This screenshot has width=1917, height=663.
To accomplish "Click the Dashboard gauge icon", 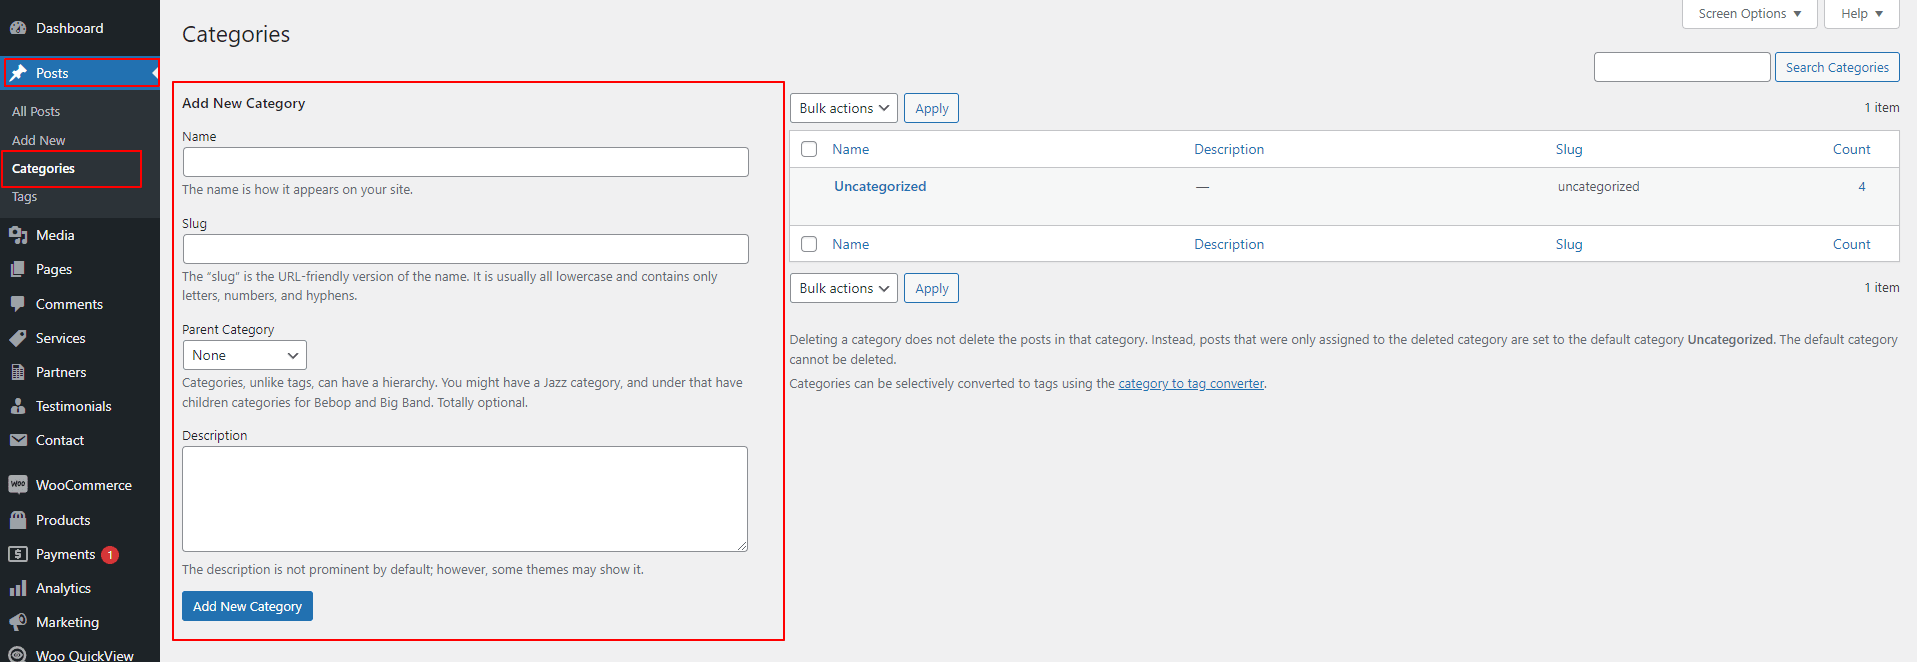I will click(18, 28).
